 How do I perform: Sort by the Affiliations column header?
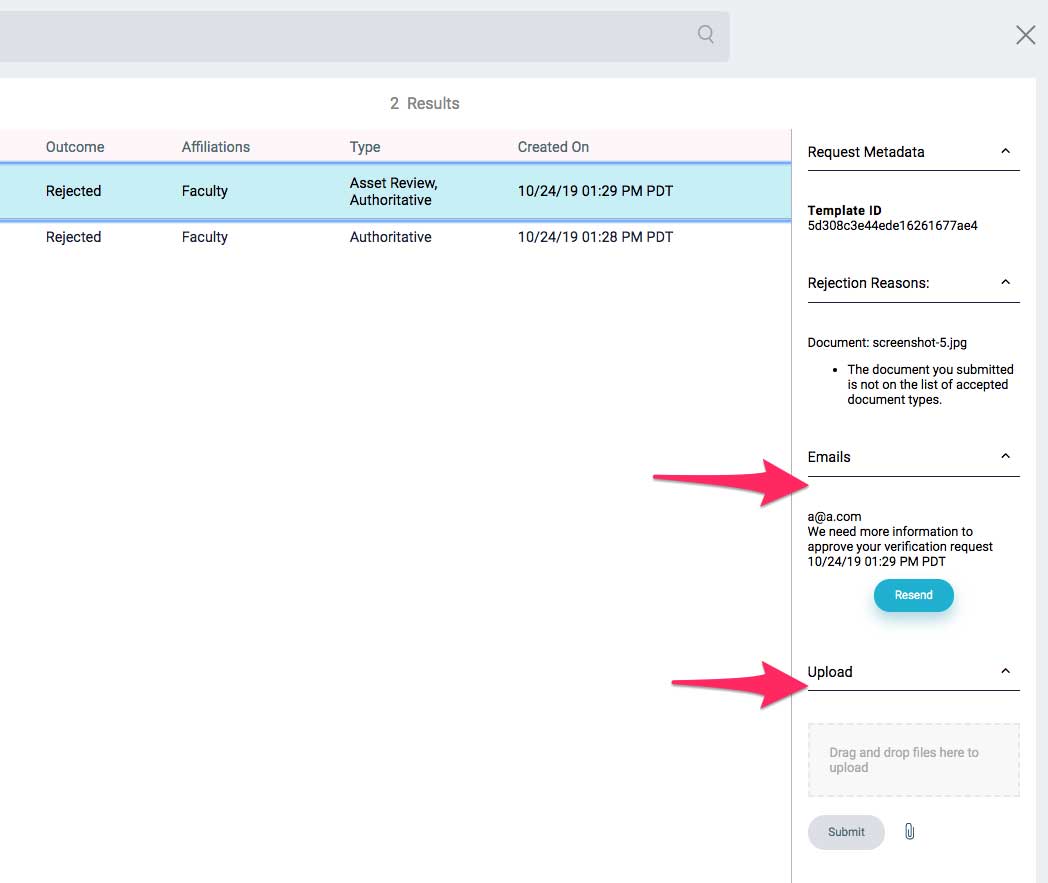pyautogui.click(x=215, y=147)
